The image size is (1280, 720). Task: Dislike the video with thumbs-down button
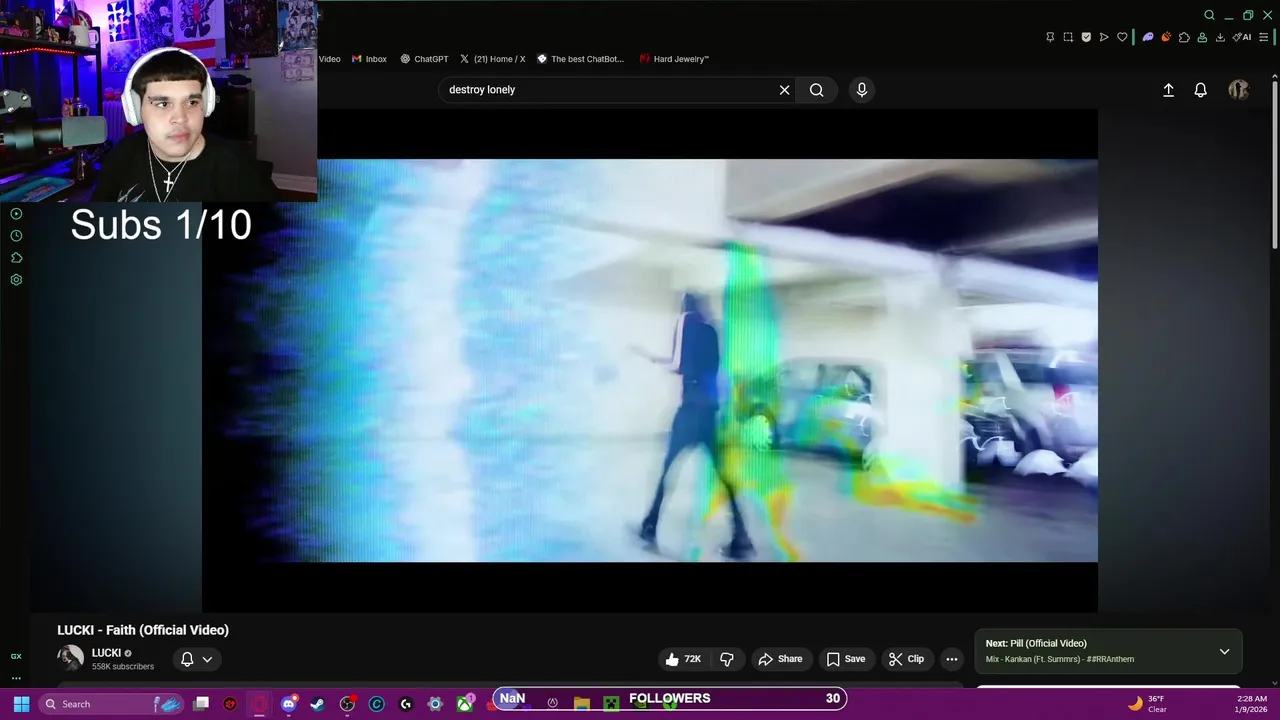click(727, 659)
